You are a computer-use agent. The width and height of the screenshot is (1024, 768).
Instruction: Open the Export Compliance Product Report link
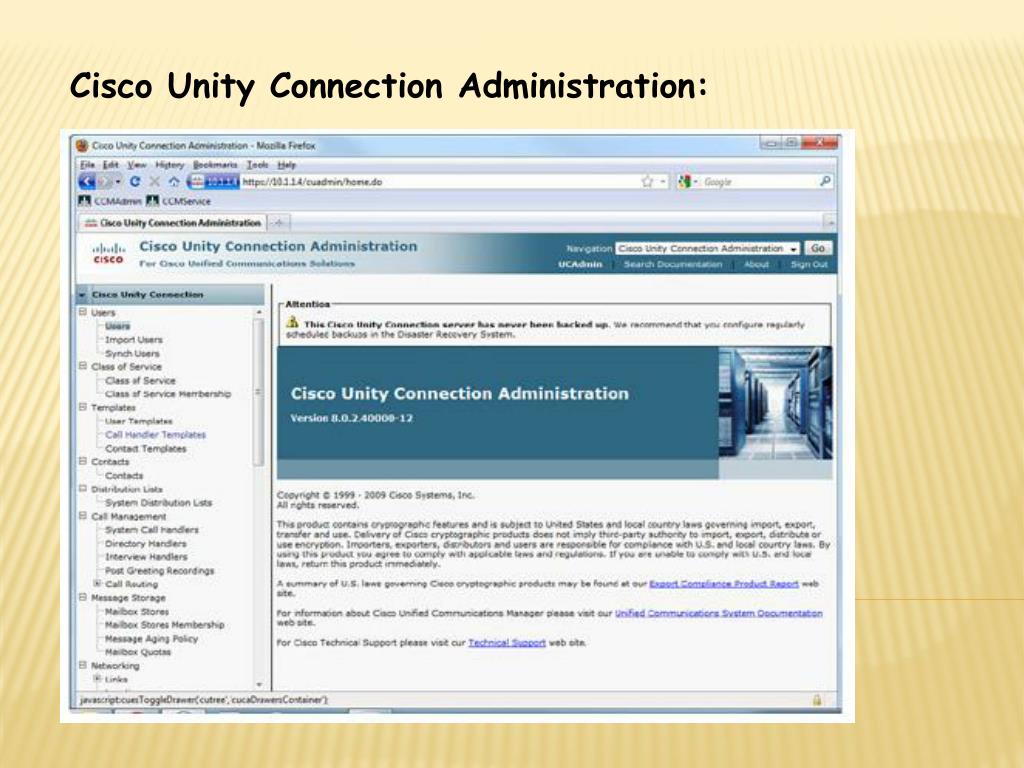point(724,584)
